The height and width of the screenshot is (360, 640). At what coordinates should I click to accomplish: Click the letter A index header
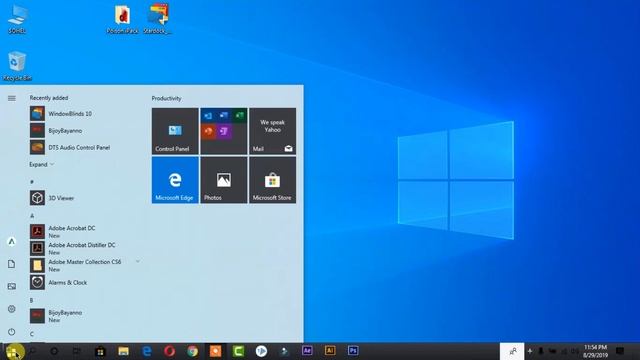tap(32, 216)
